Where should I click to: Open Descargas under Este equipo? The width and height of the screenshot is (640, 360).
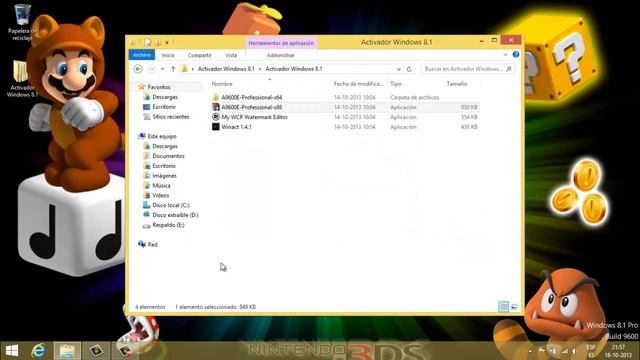(165, 146)
